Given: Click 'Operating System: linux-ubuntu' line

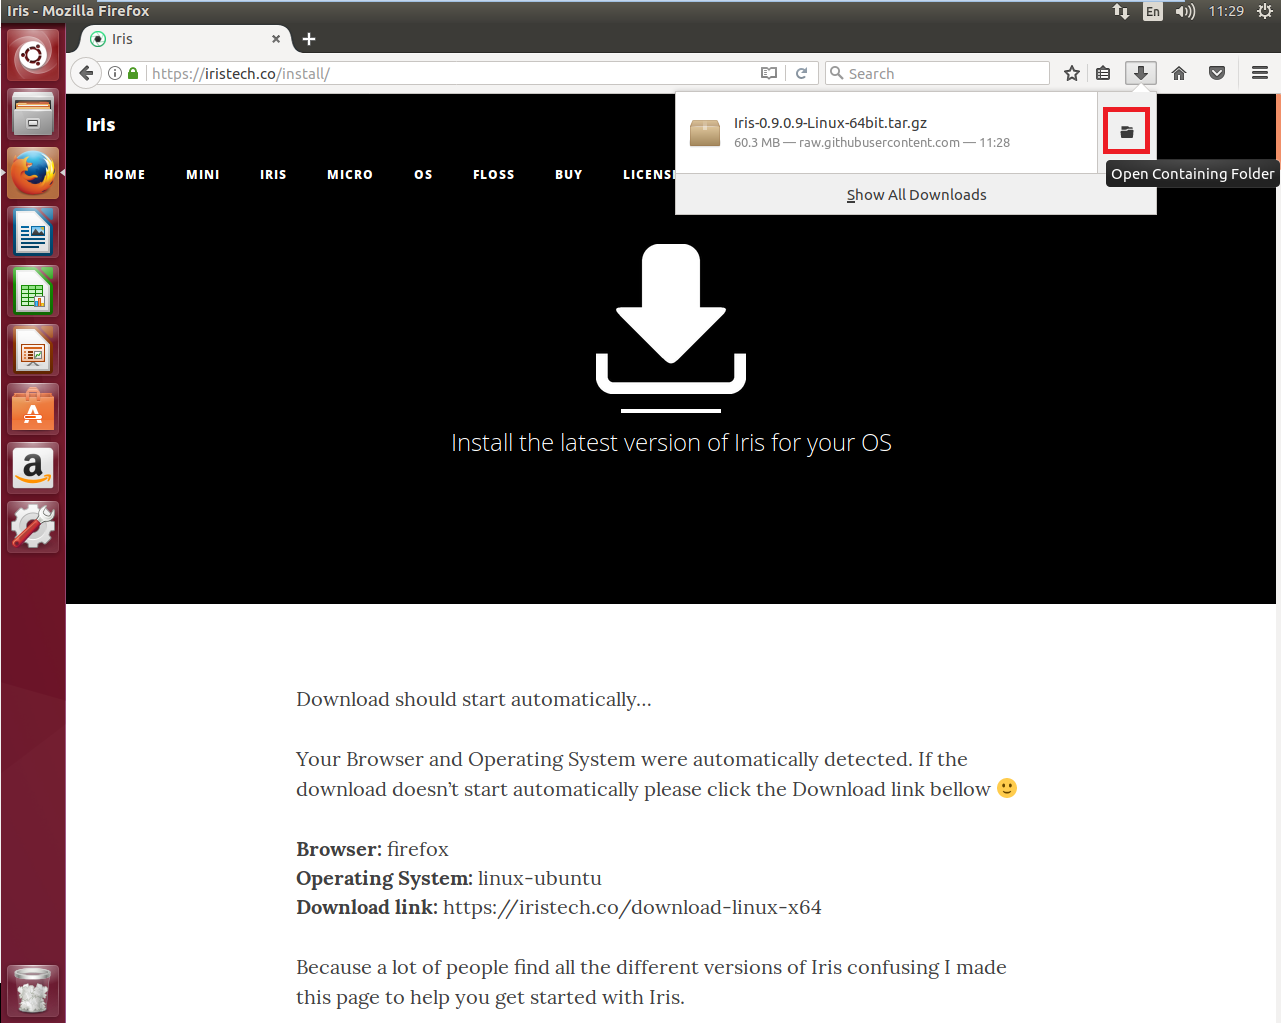Looking at the screenshot, I should pyautogui.click(x=449, y=878).
